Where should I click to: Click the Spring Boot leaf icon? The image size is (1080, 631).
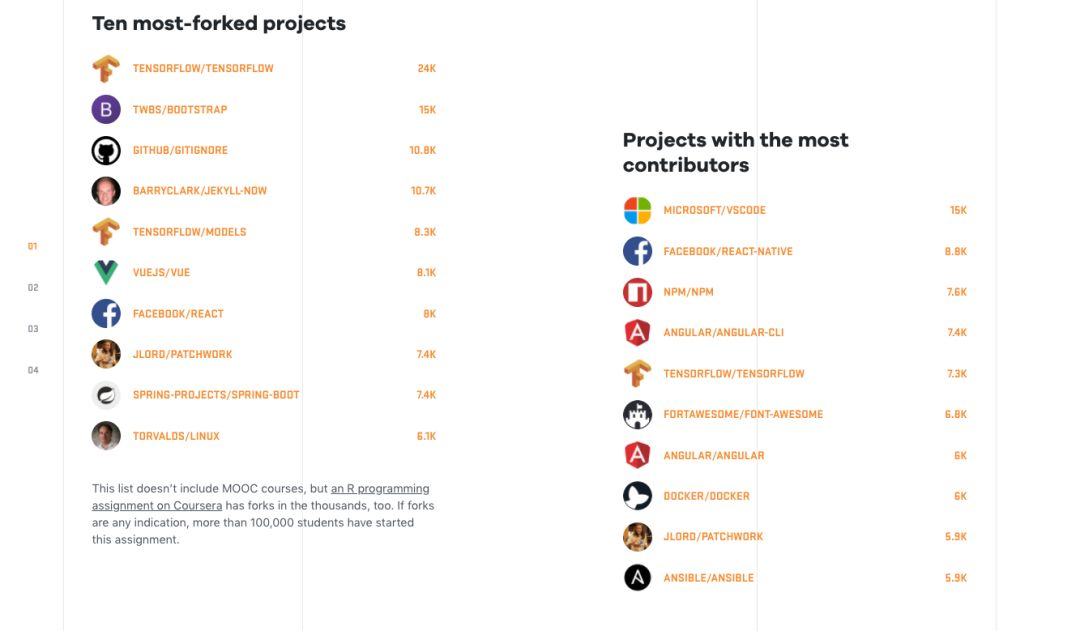point(106,396)
